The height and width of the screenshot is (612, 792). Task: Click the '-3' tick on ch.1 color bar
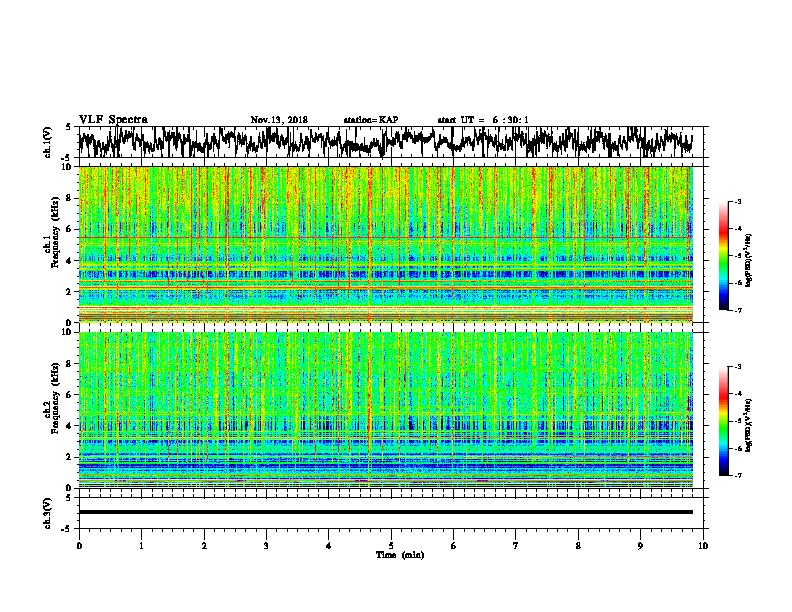(x=737, y=201)
